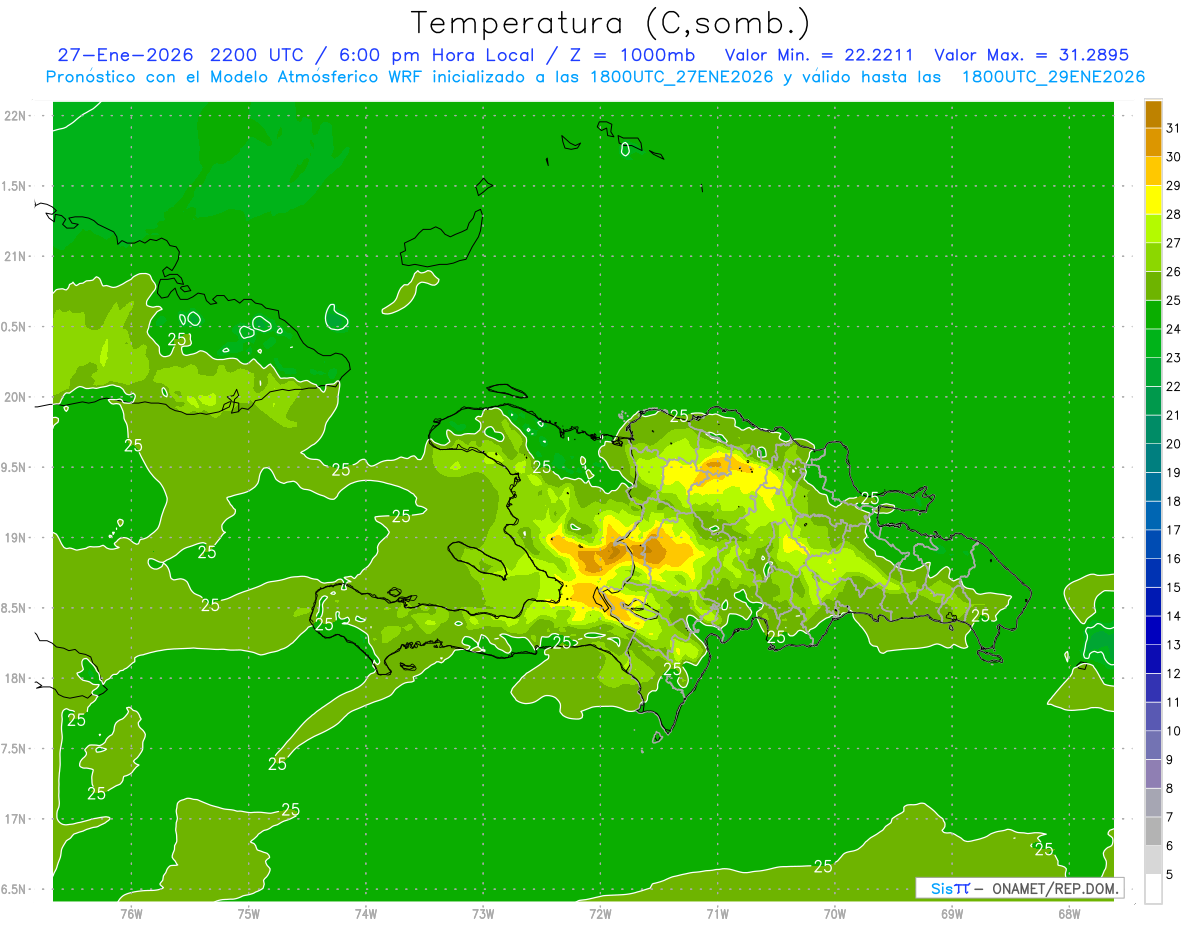
Task: Click the "6.5N" latitude tick label
Action: (15, 889)
